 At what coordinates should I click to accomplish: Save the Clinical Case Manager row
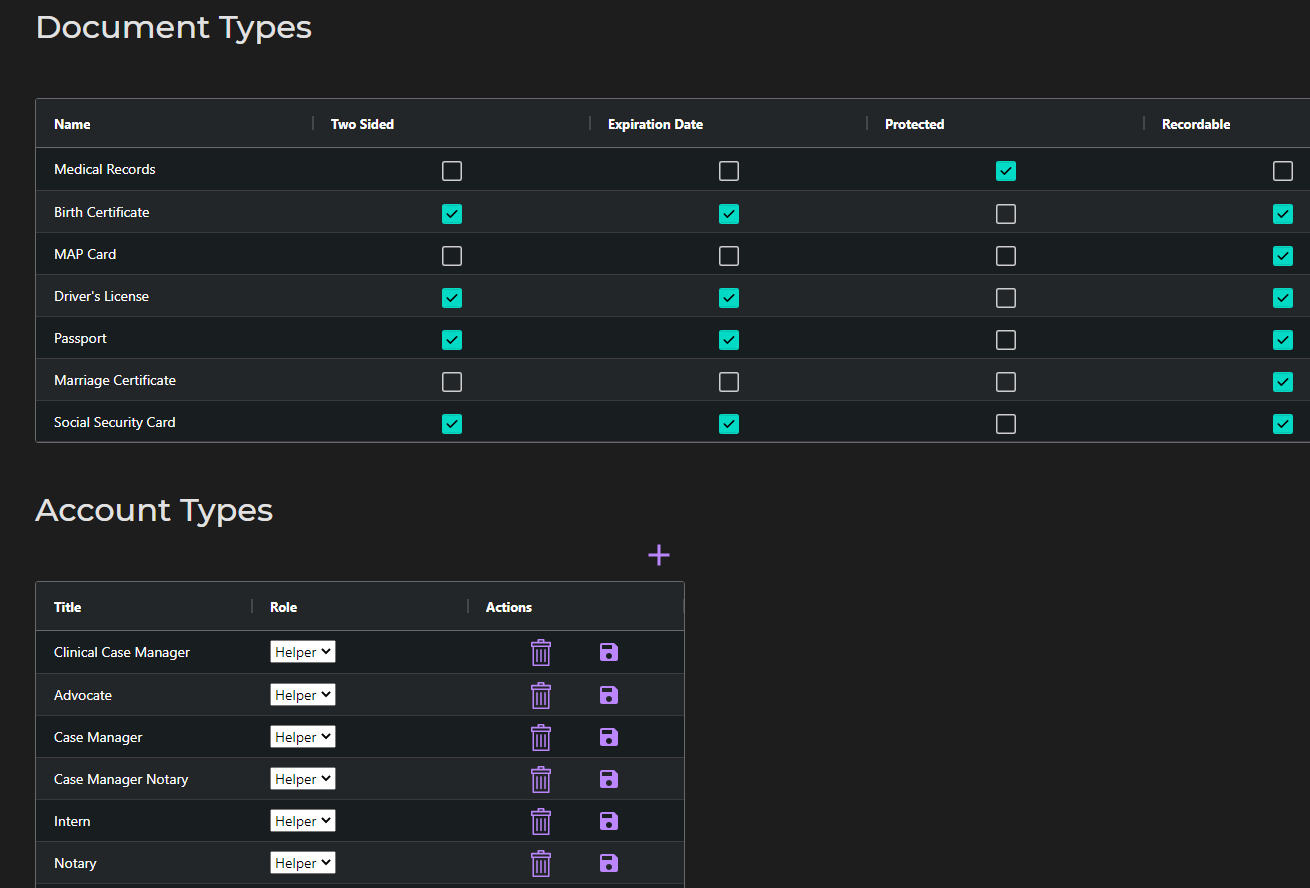point(609,652)
